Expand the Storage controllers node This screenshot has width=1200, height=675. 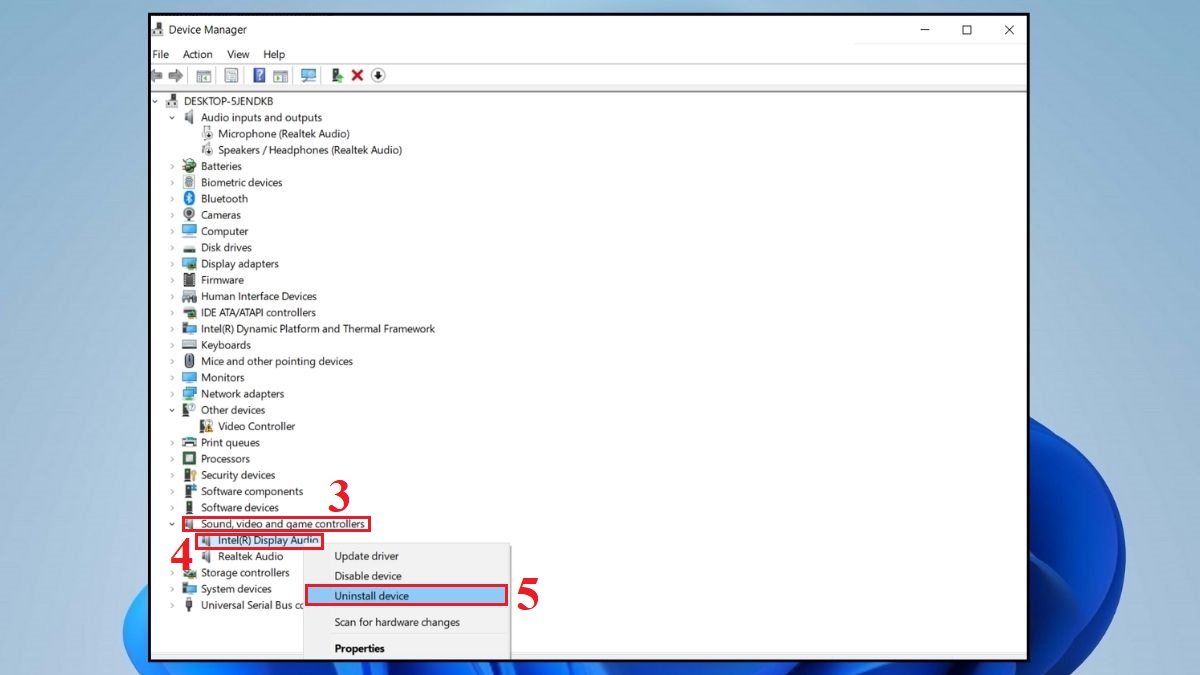coord(172,573)
